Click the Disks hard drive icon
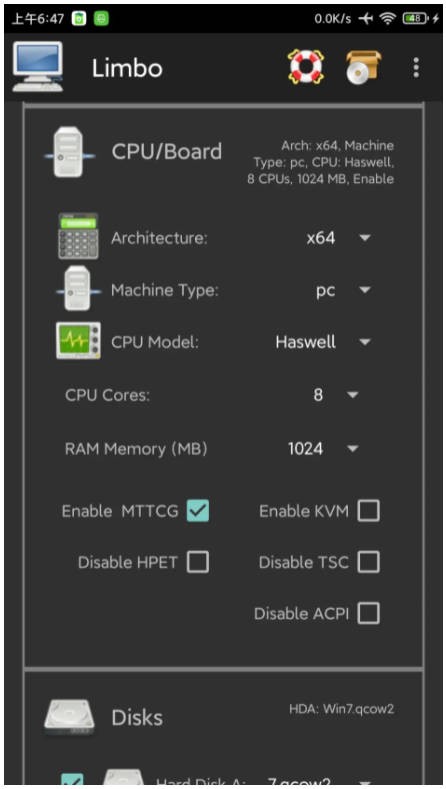Screen dimensions: 446x789 click(69, 717)
